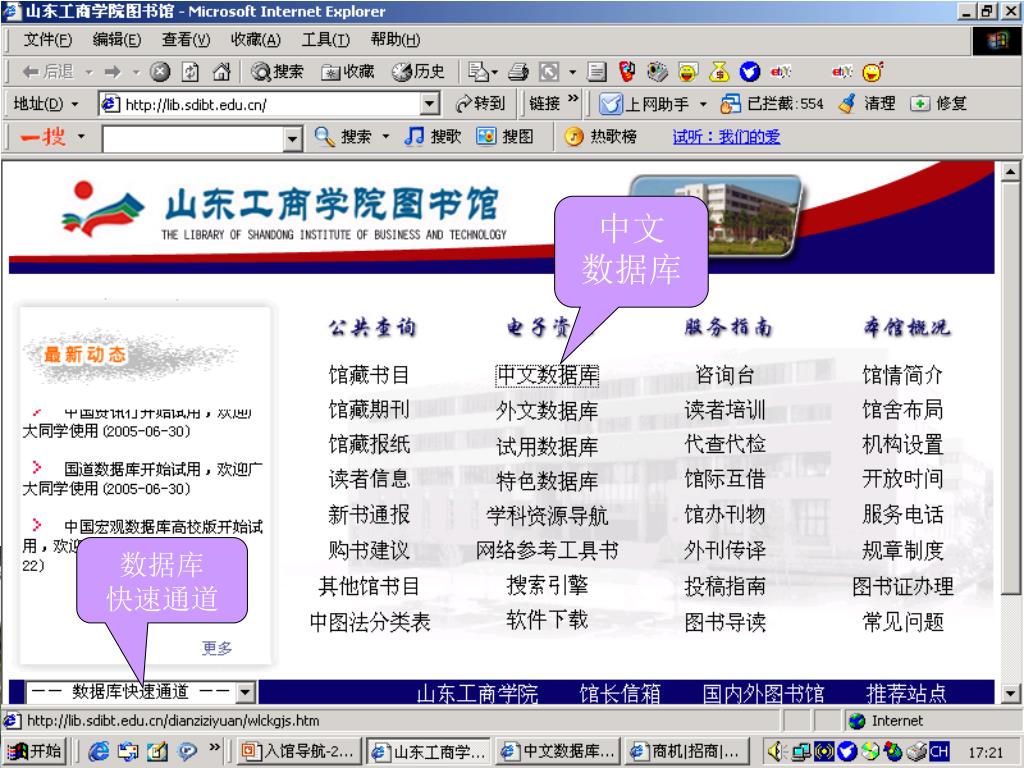
Task: Click the 一搜 logo button
Action: [x=43, y=136]
